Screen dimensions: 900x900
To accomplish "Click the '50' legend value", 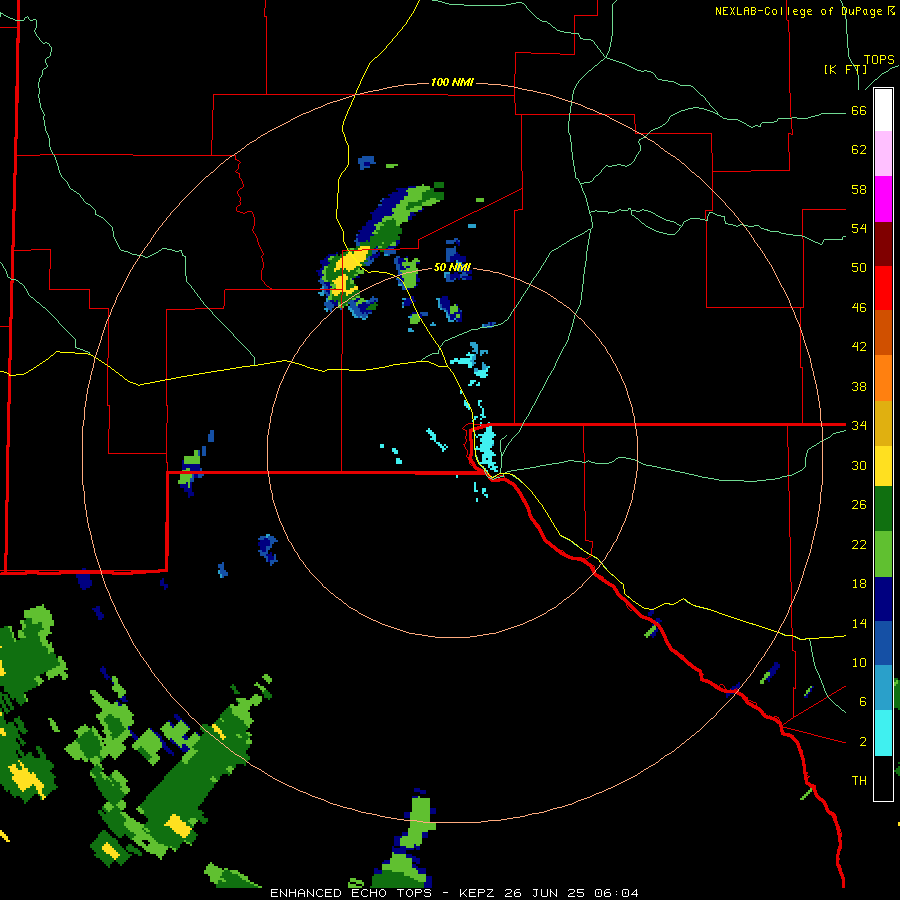I will pos(859,267).
